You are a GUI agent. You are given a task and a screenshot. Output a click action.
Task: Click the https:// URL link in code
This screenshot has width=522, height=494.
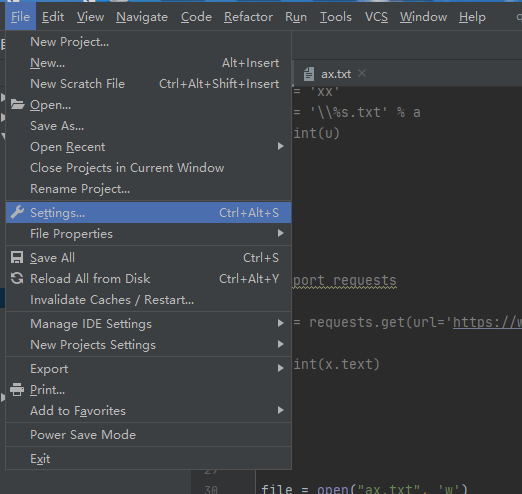point(487,322)
